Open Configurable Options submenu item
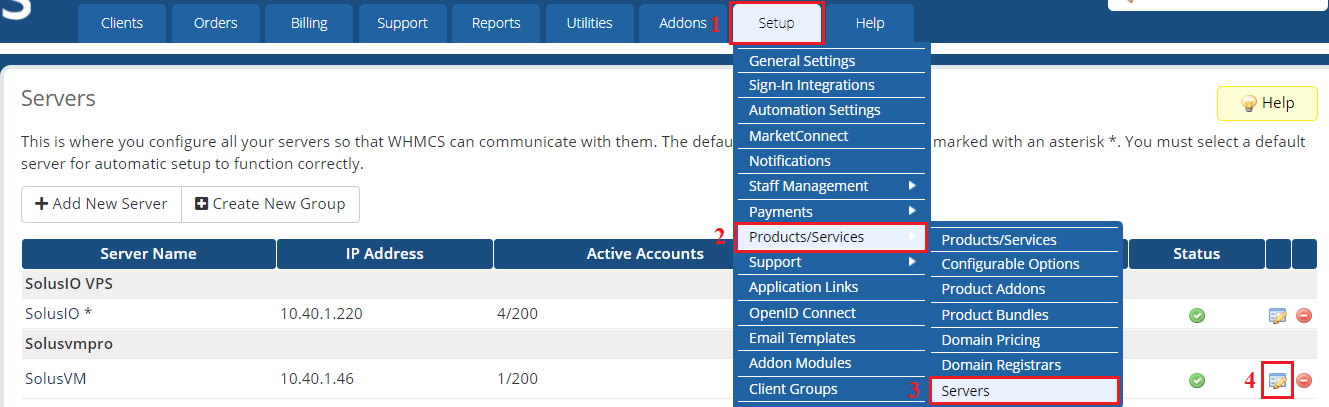This screenshot has height=407, width=1329. point(1010,264)
